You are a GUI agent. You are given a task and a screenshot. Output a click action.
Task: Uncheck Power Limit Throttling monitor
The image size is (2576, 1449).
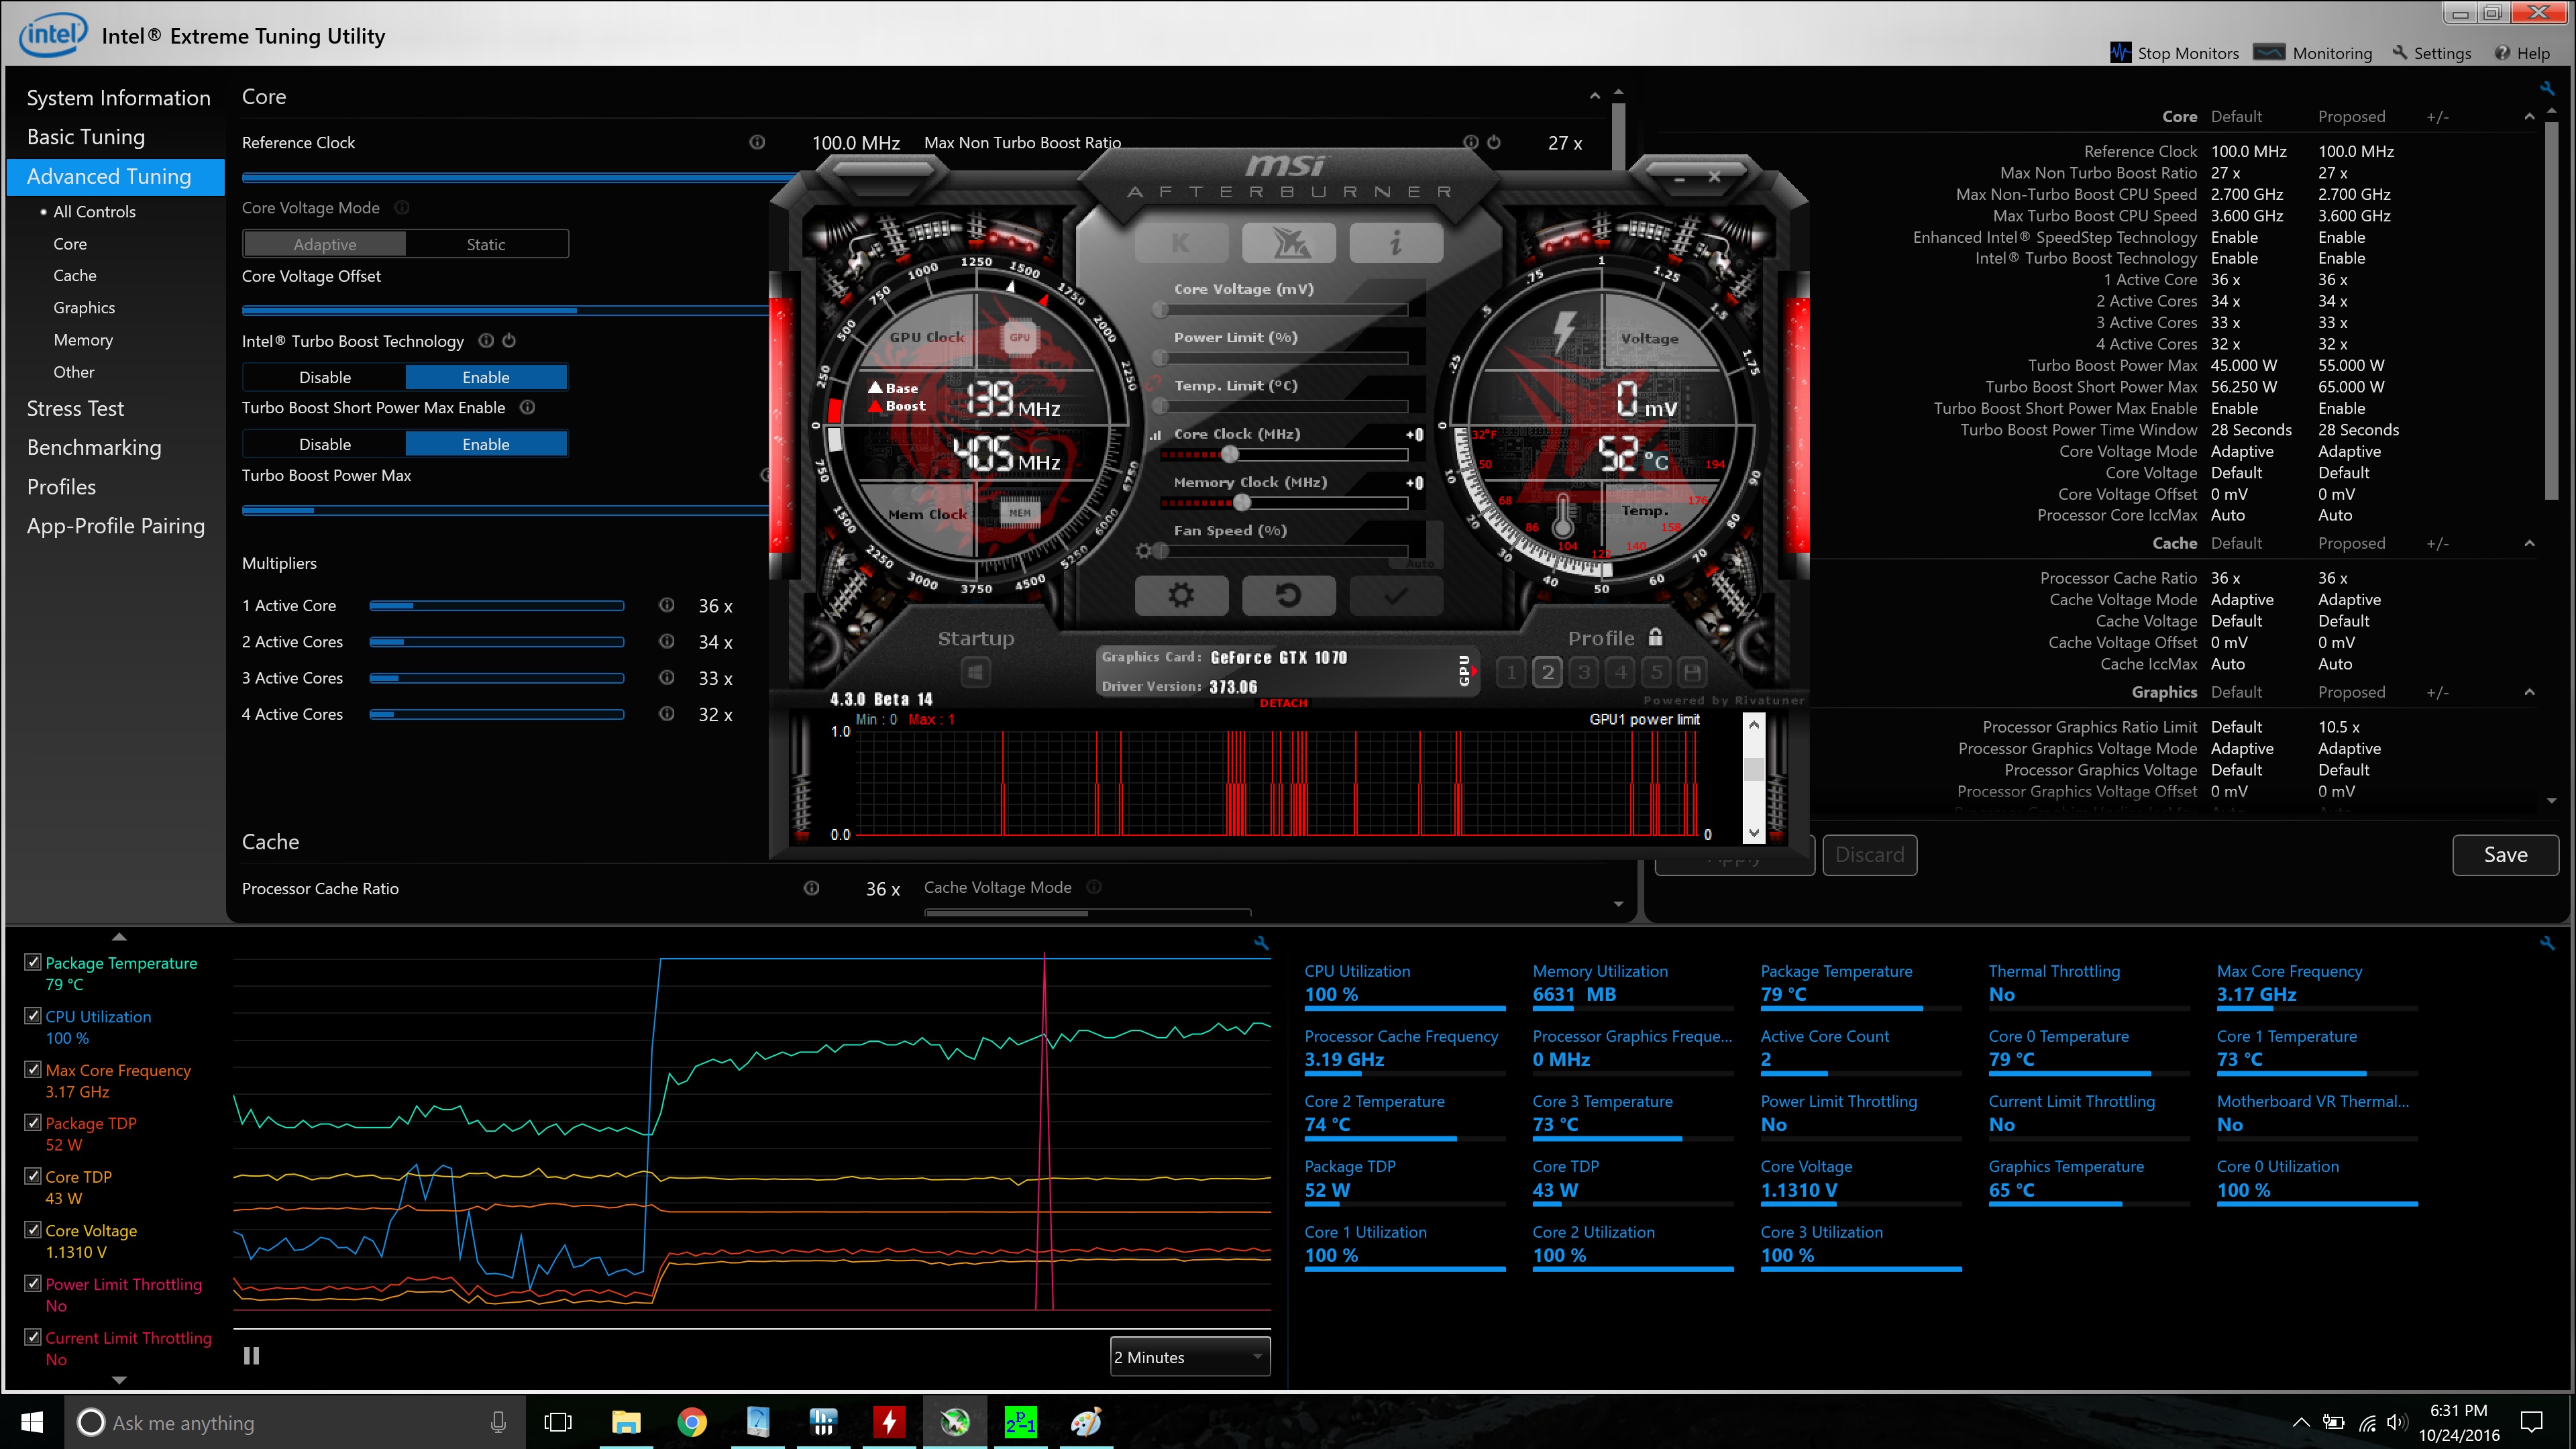coord(33,1283)
